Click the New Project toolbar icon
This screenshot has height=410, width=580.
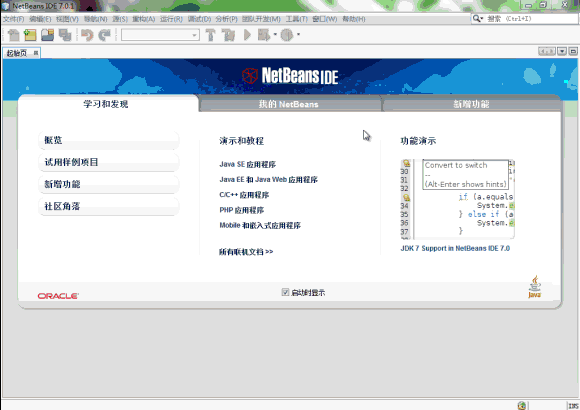tap(30, 35)
